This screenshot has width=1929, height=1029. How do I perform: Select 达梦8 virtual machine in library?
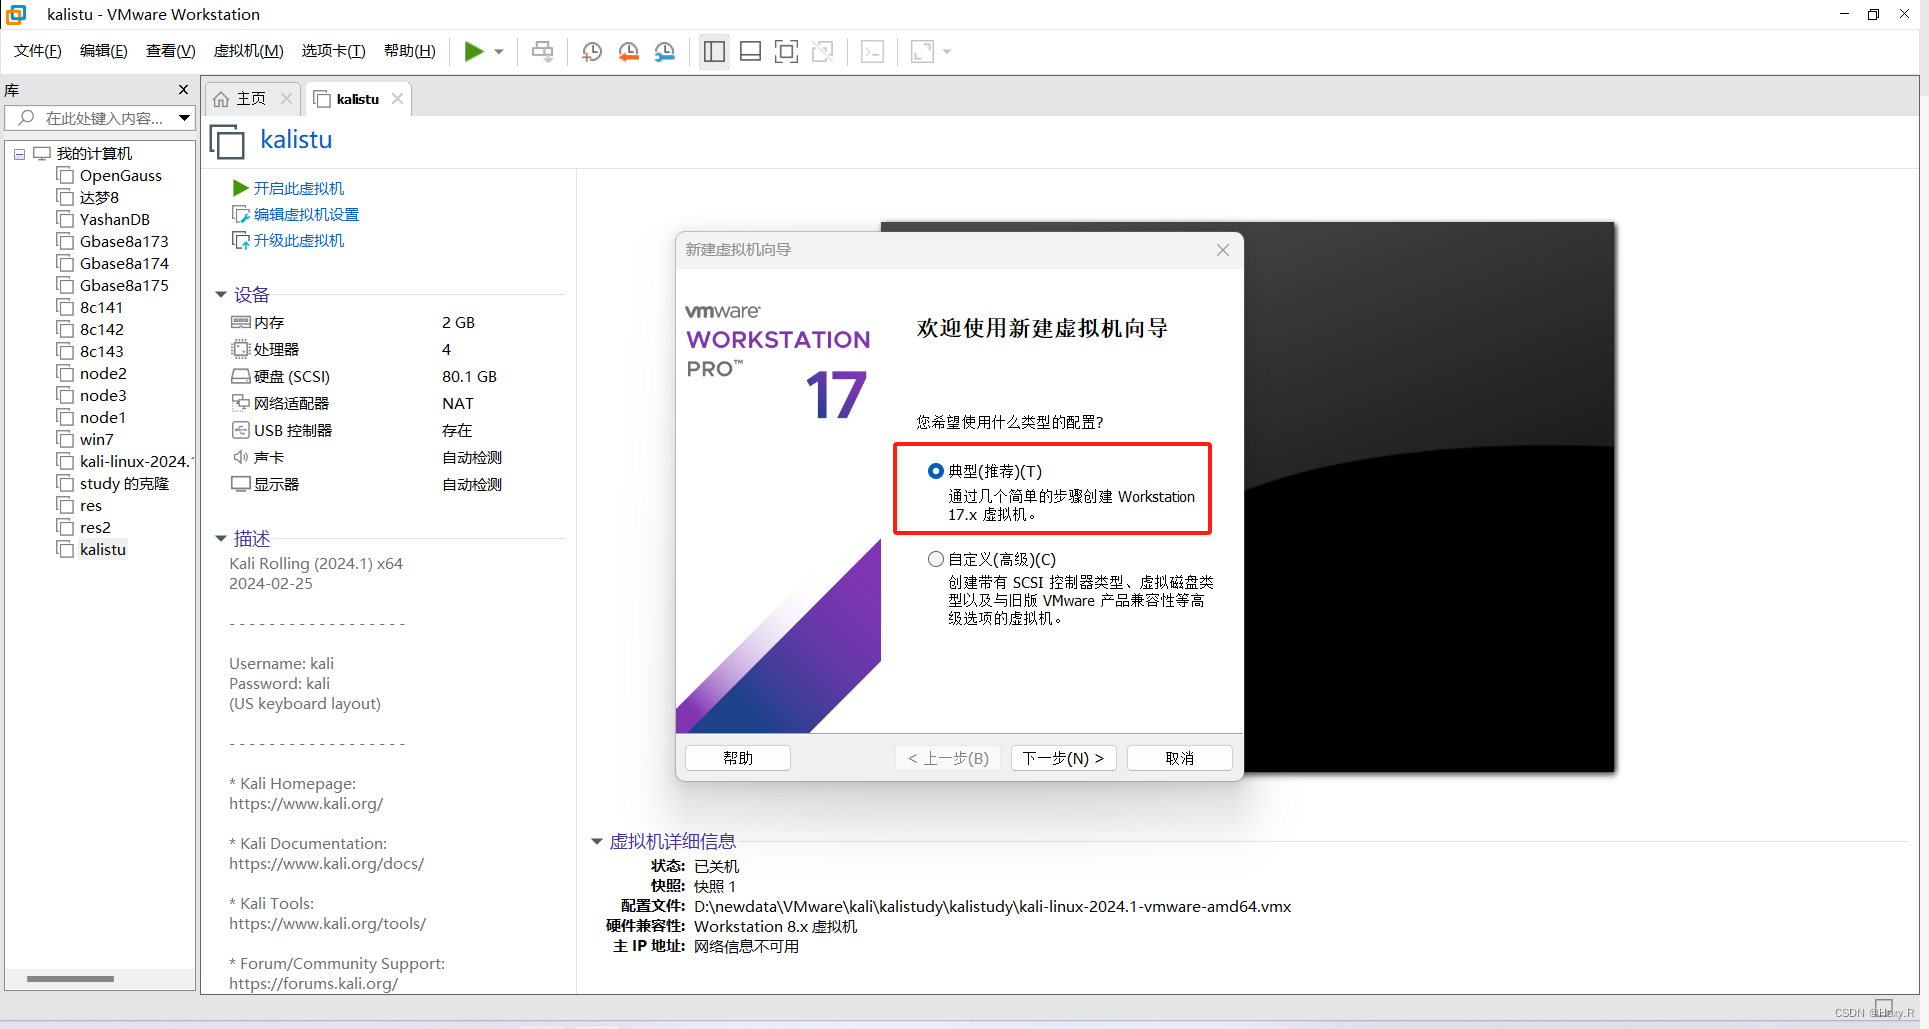99,198
